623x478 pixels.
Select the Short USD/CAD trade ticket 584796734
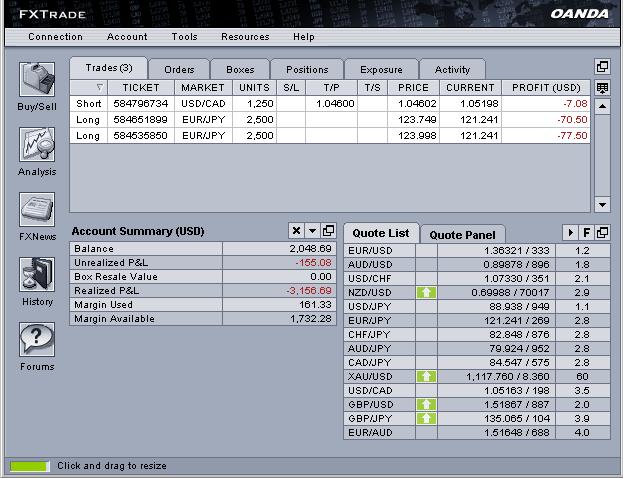click(330, 104)
